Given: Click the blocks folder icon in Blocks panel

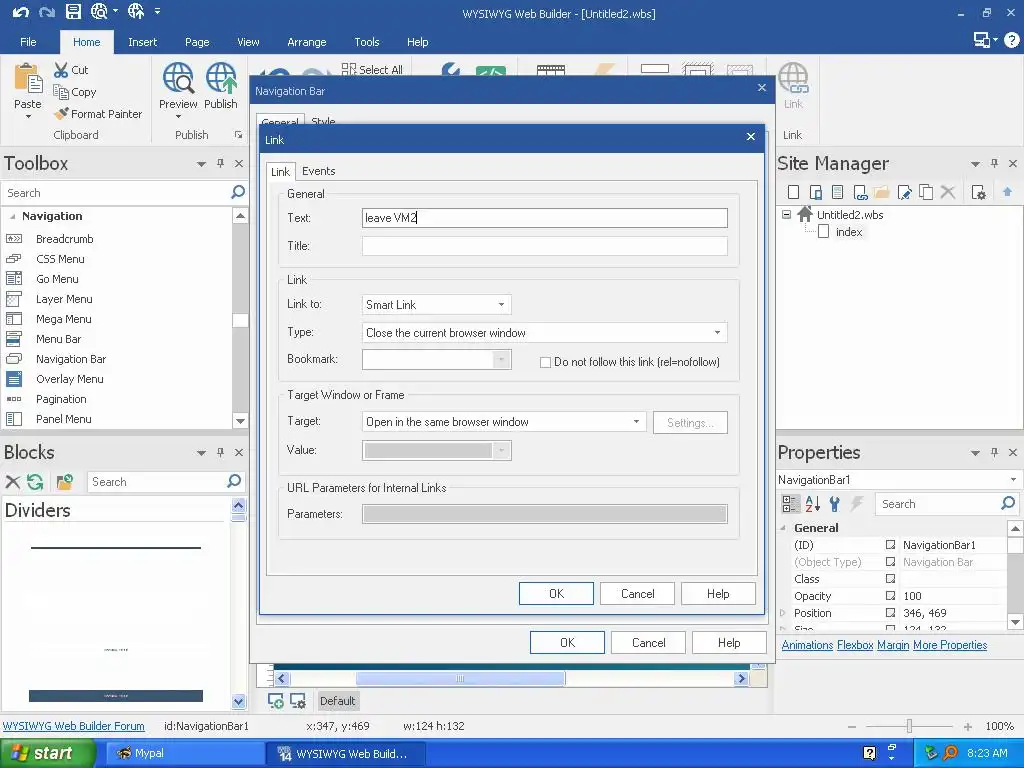Looking at the screenshot, I should click(65, 482).
